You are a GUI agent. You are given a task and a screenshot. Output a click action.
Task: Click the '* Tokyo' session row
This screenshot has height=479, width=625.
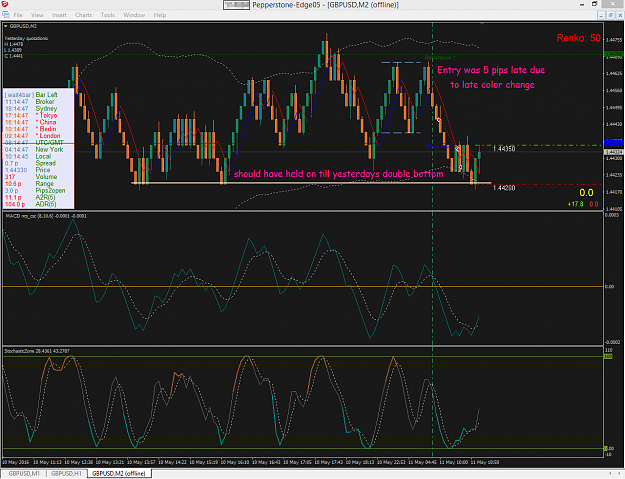pos(31,115)
